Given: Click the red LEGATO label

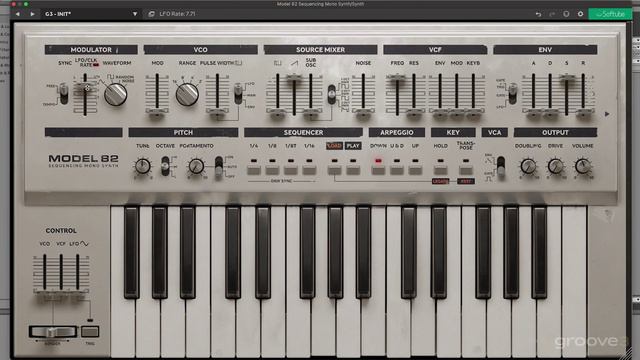Looking at the screenshot, I should pos(440,181).
